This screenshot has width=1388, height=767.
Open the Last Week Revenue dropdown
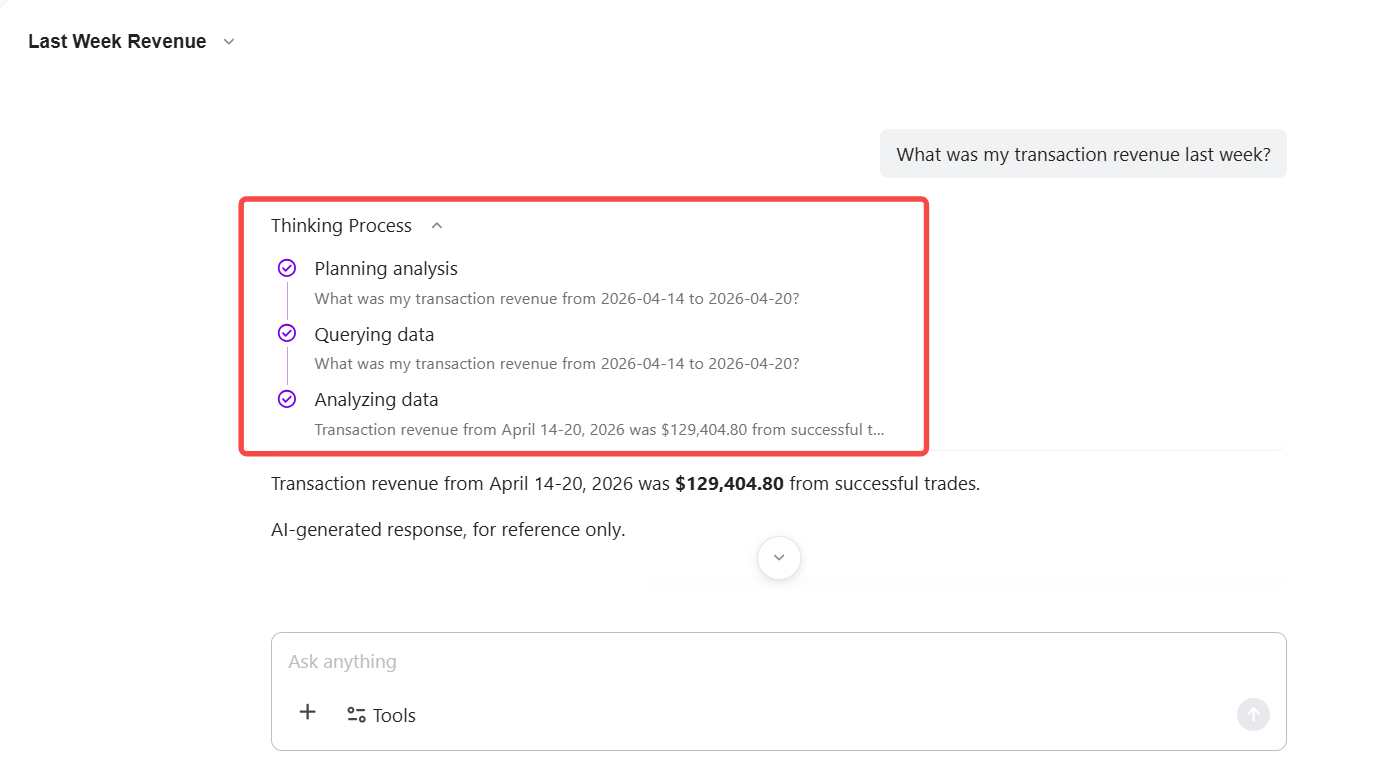point(229,42)
